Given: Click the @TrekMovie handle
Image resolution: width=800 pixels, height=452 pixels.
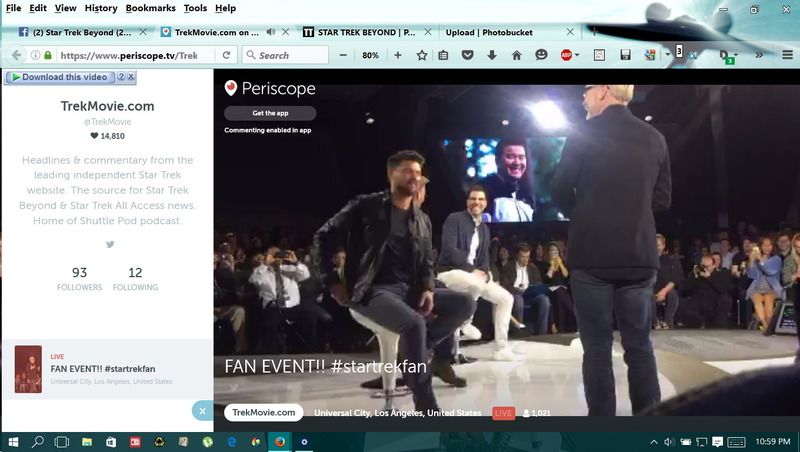Looking at the screenshot, I should pos(107,122).
